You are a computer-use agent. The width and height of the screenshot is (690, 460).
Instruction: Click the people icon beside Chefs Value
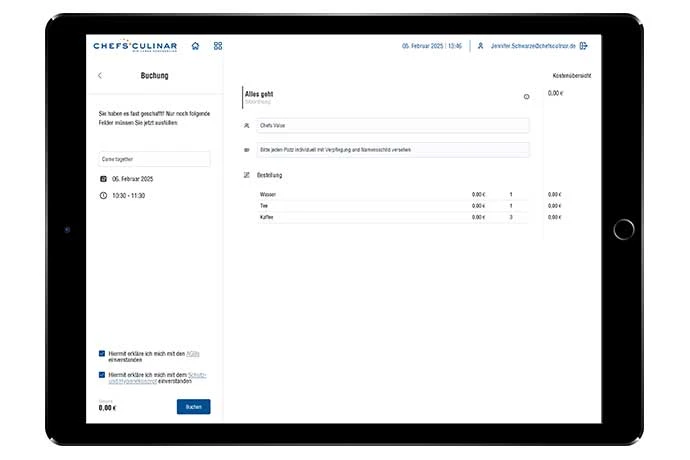point(247,126)
